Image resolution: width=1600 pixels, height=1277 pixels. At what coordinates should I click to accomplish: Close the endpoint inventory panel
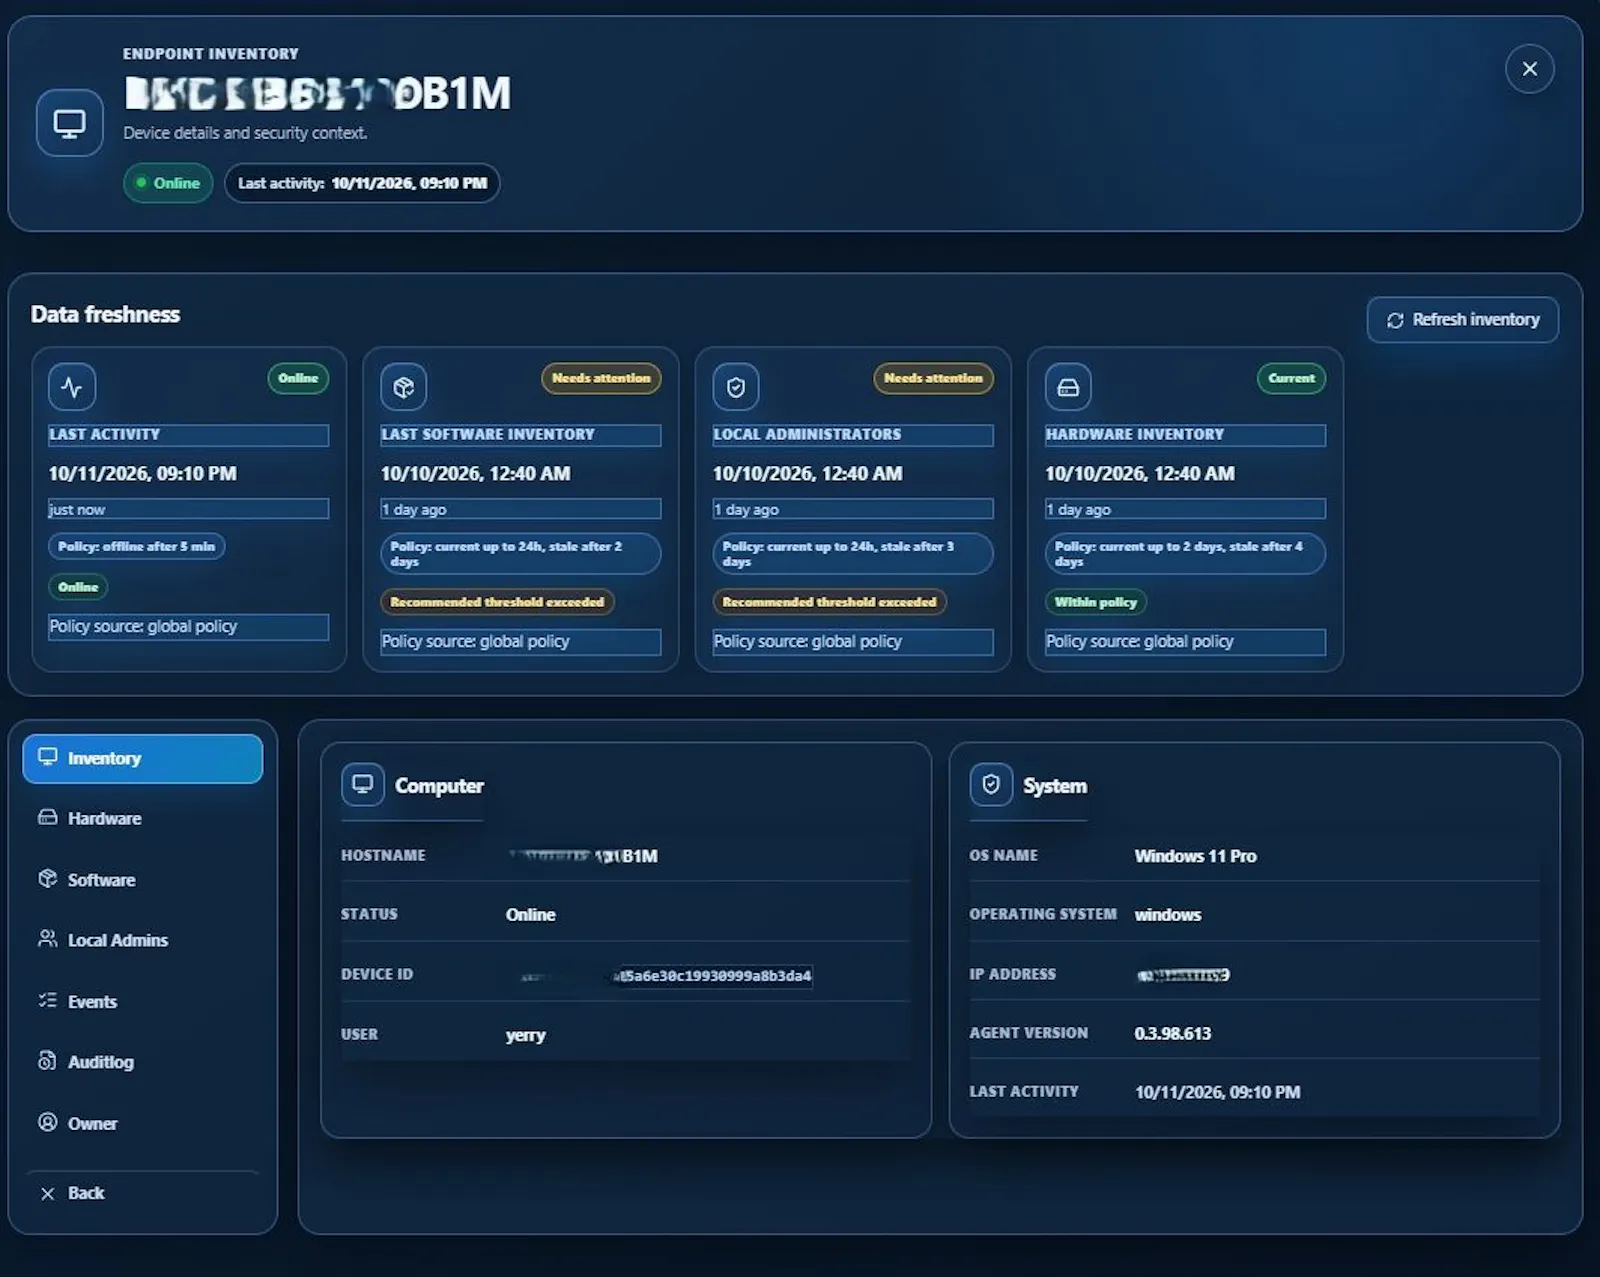[x=1529, y=69]
